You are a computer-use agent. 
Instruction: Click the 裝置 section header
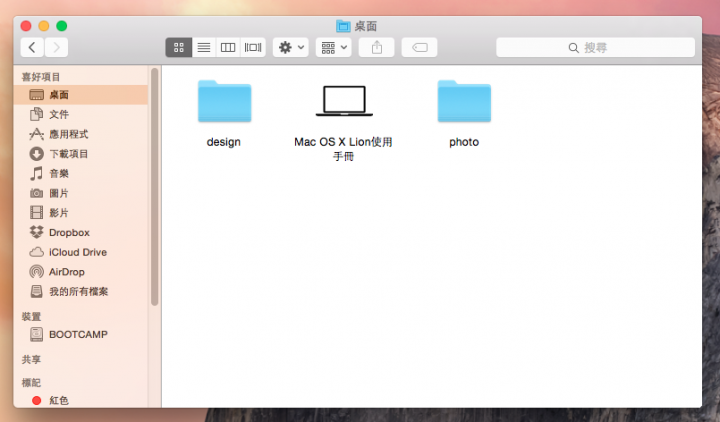pyautogui.click(x=31, y=316)
